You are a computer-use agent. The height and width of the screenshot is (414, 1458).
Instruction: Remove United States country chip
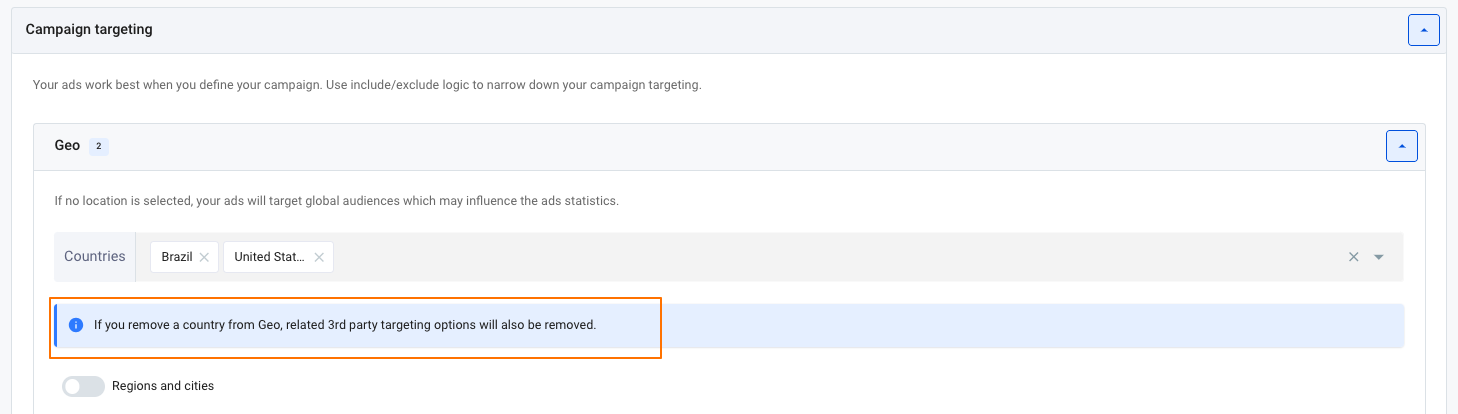[x=319, y=257]
